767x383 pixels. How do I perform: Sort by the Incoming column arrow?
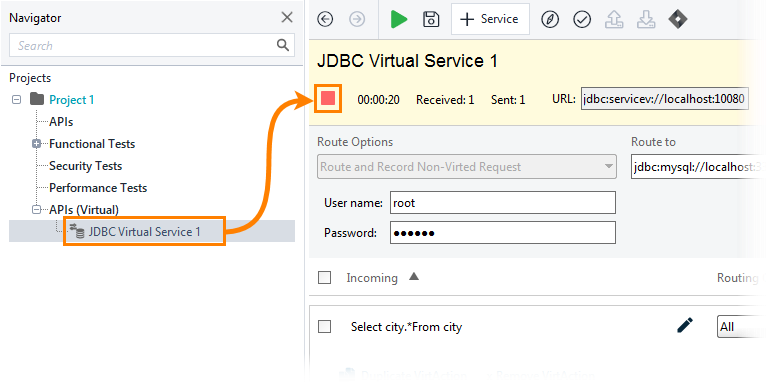coord(414,277)
